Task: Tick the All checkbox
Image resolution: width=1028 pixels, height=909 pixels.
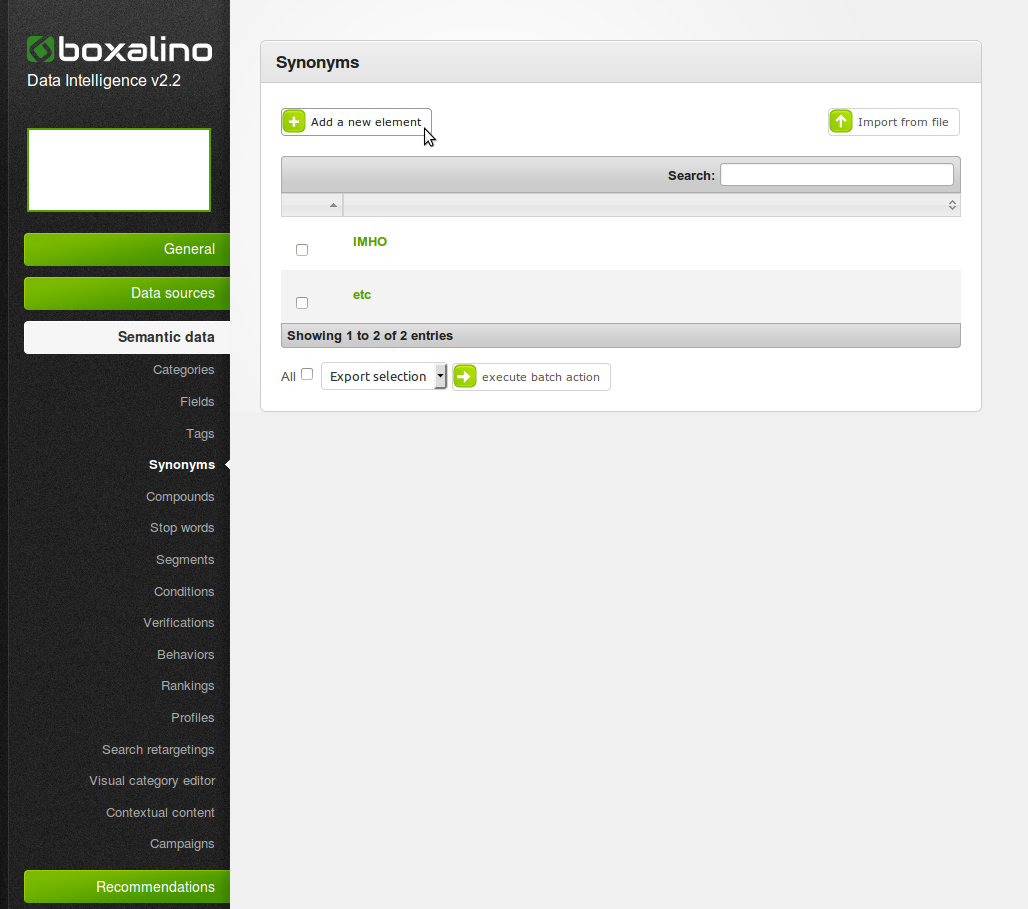Action: 307,374
